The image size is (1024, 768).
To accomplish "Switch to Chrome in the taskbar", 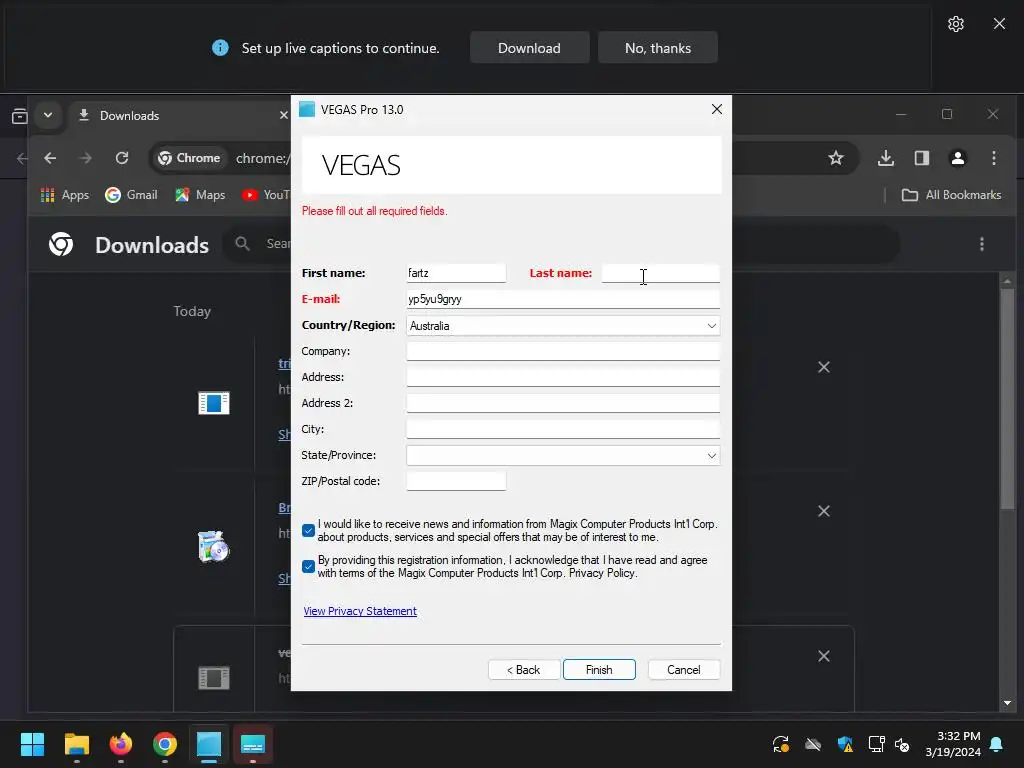I will point(165,744).
